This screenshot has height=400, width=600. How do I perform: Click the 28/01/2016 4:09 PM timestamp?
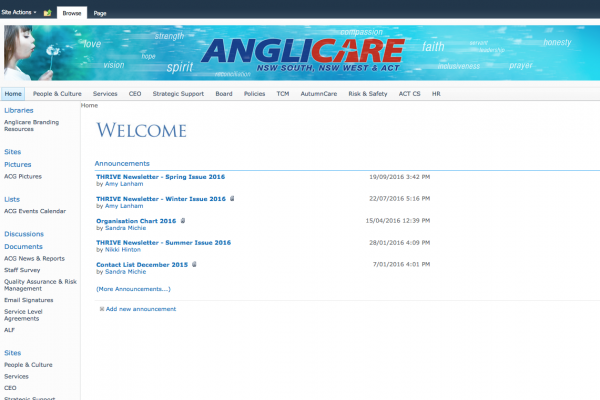[x=399, y=243]
